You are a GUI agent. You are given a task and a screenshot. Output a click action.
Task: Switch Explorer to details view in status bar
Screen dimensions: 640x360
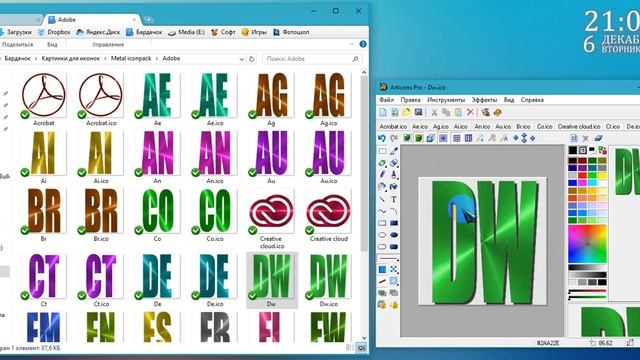click(x=350, y=348)
